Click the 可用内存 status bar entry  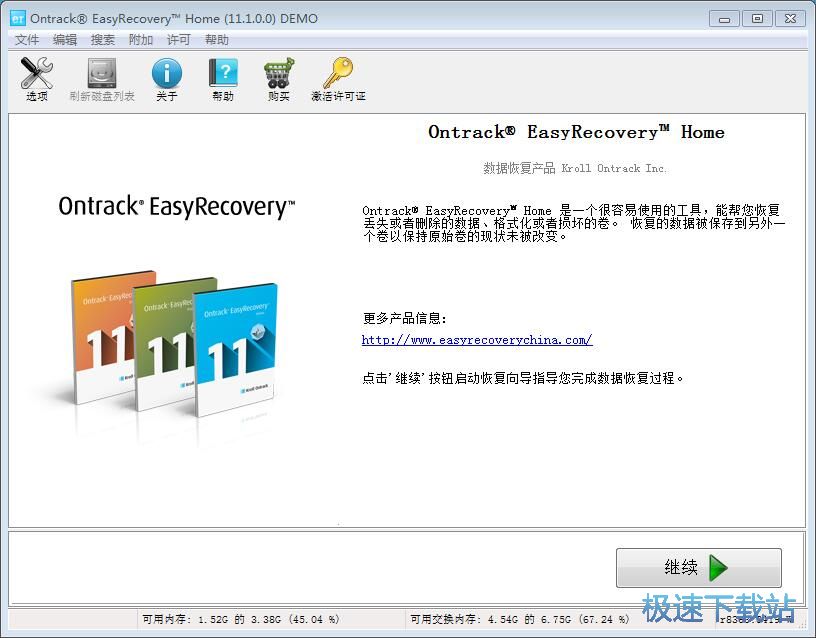240,619
